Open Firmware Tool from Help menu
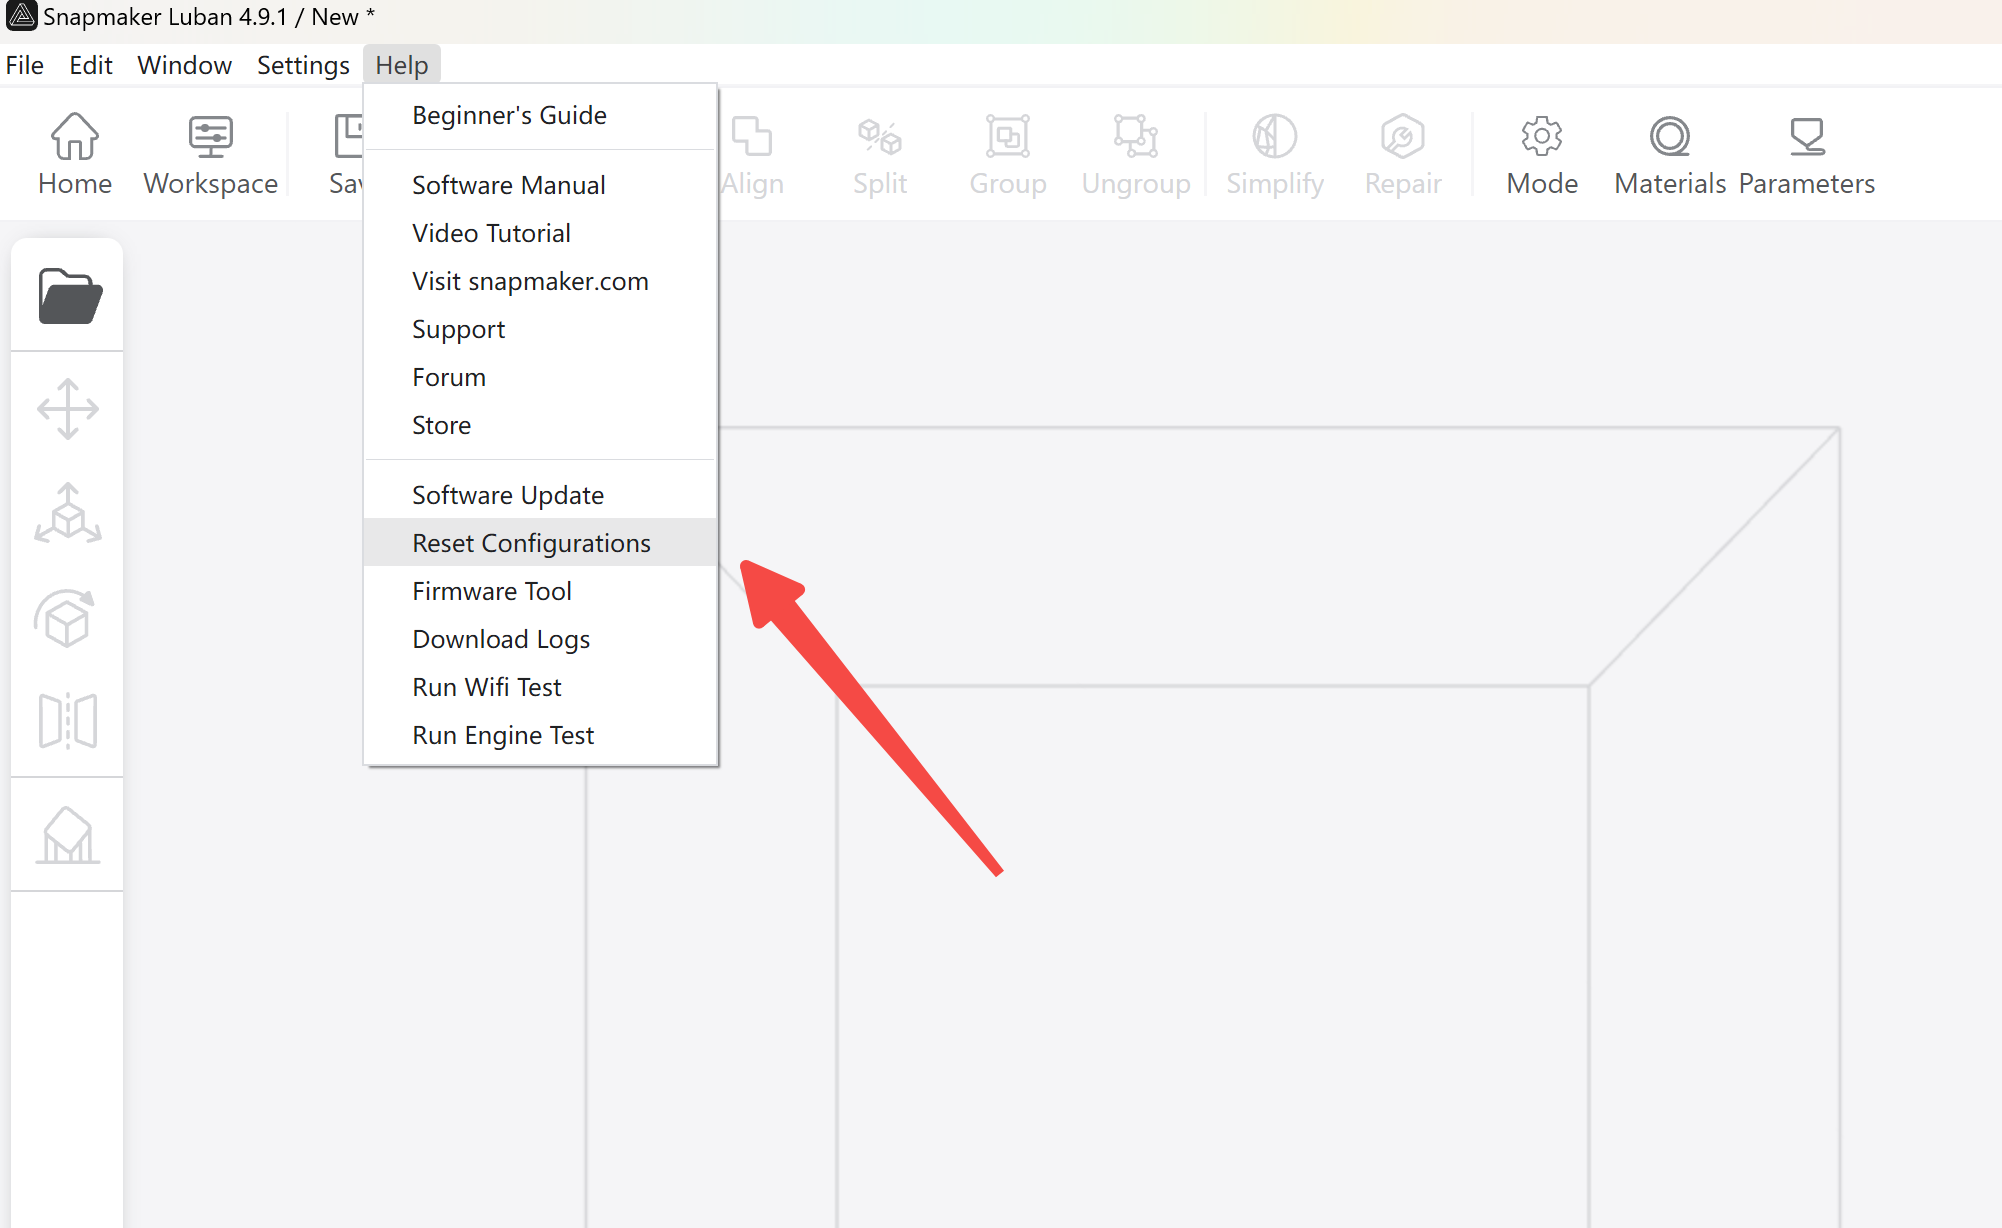This screenshot has width=2002, height=1228. (x=541, y=591)
